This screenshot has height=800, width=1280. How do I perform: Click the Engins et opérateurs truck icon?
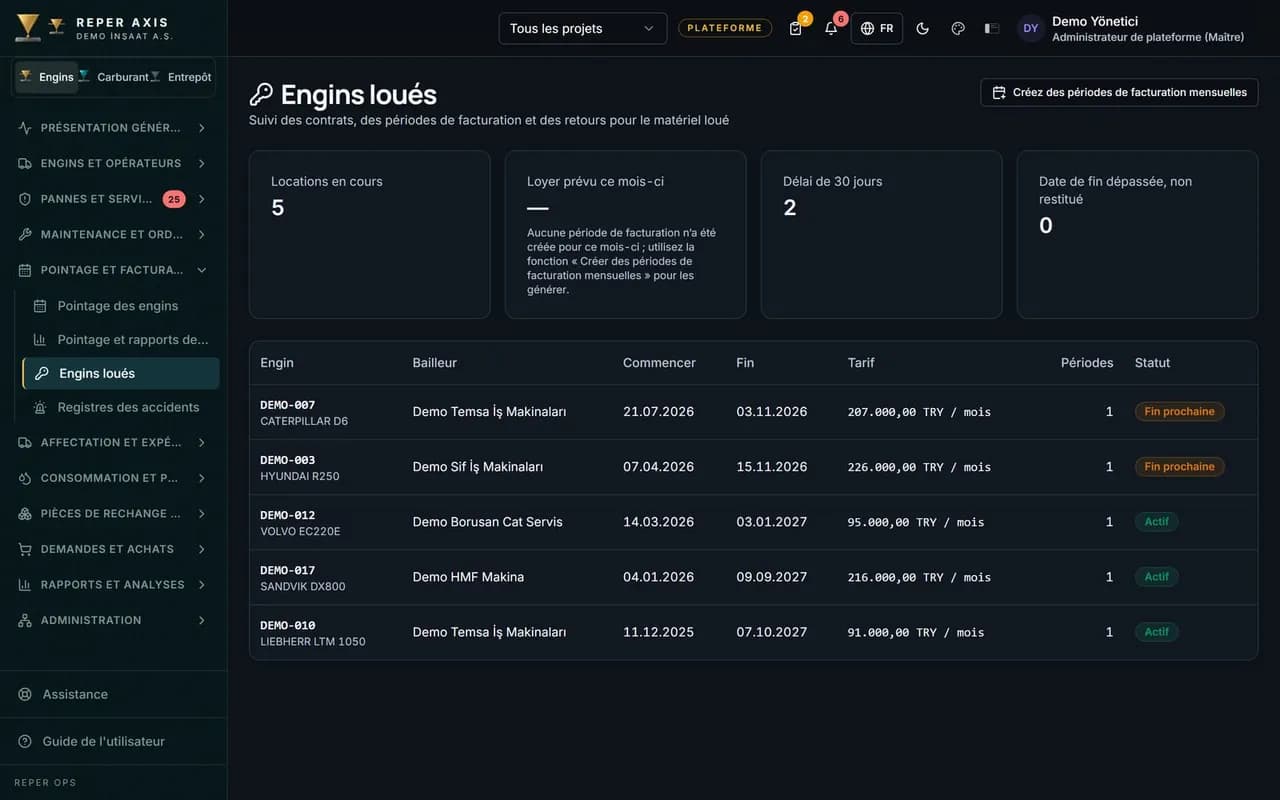pos(25,163)
